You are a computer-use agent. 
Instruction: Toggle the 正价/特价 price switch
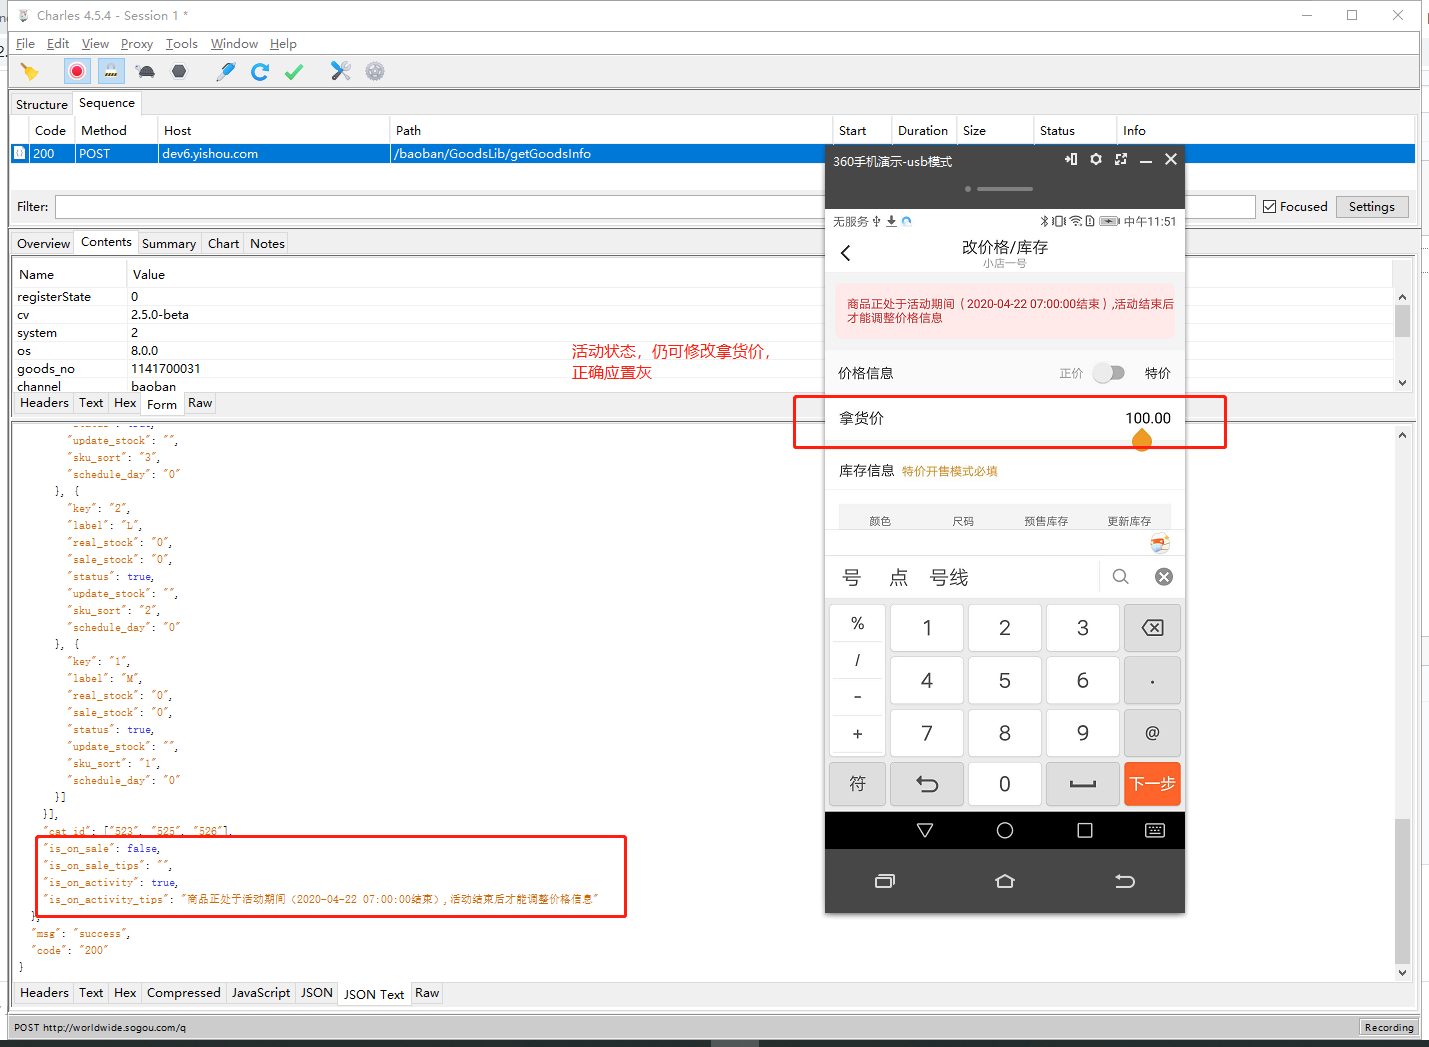(1109, 373)
